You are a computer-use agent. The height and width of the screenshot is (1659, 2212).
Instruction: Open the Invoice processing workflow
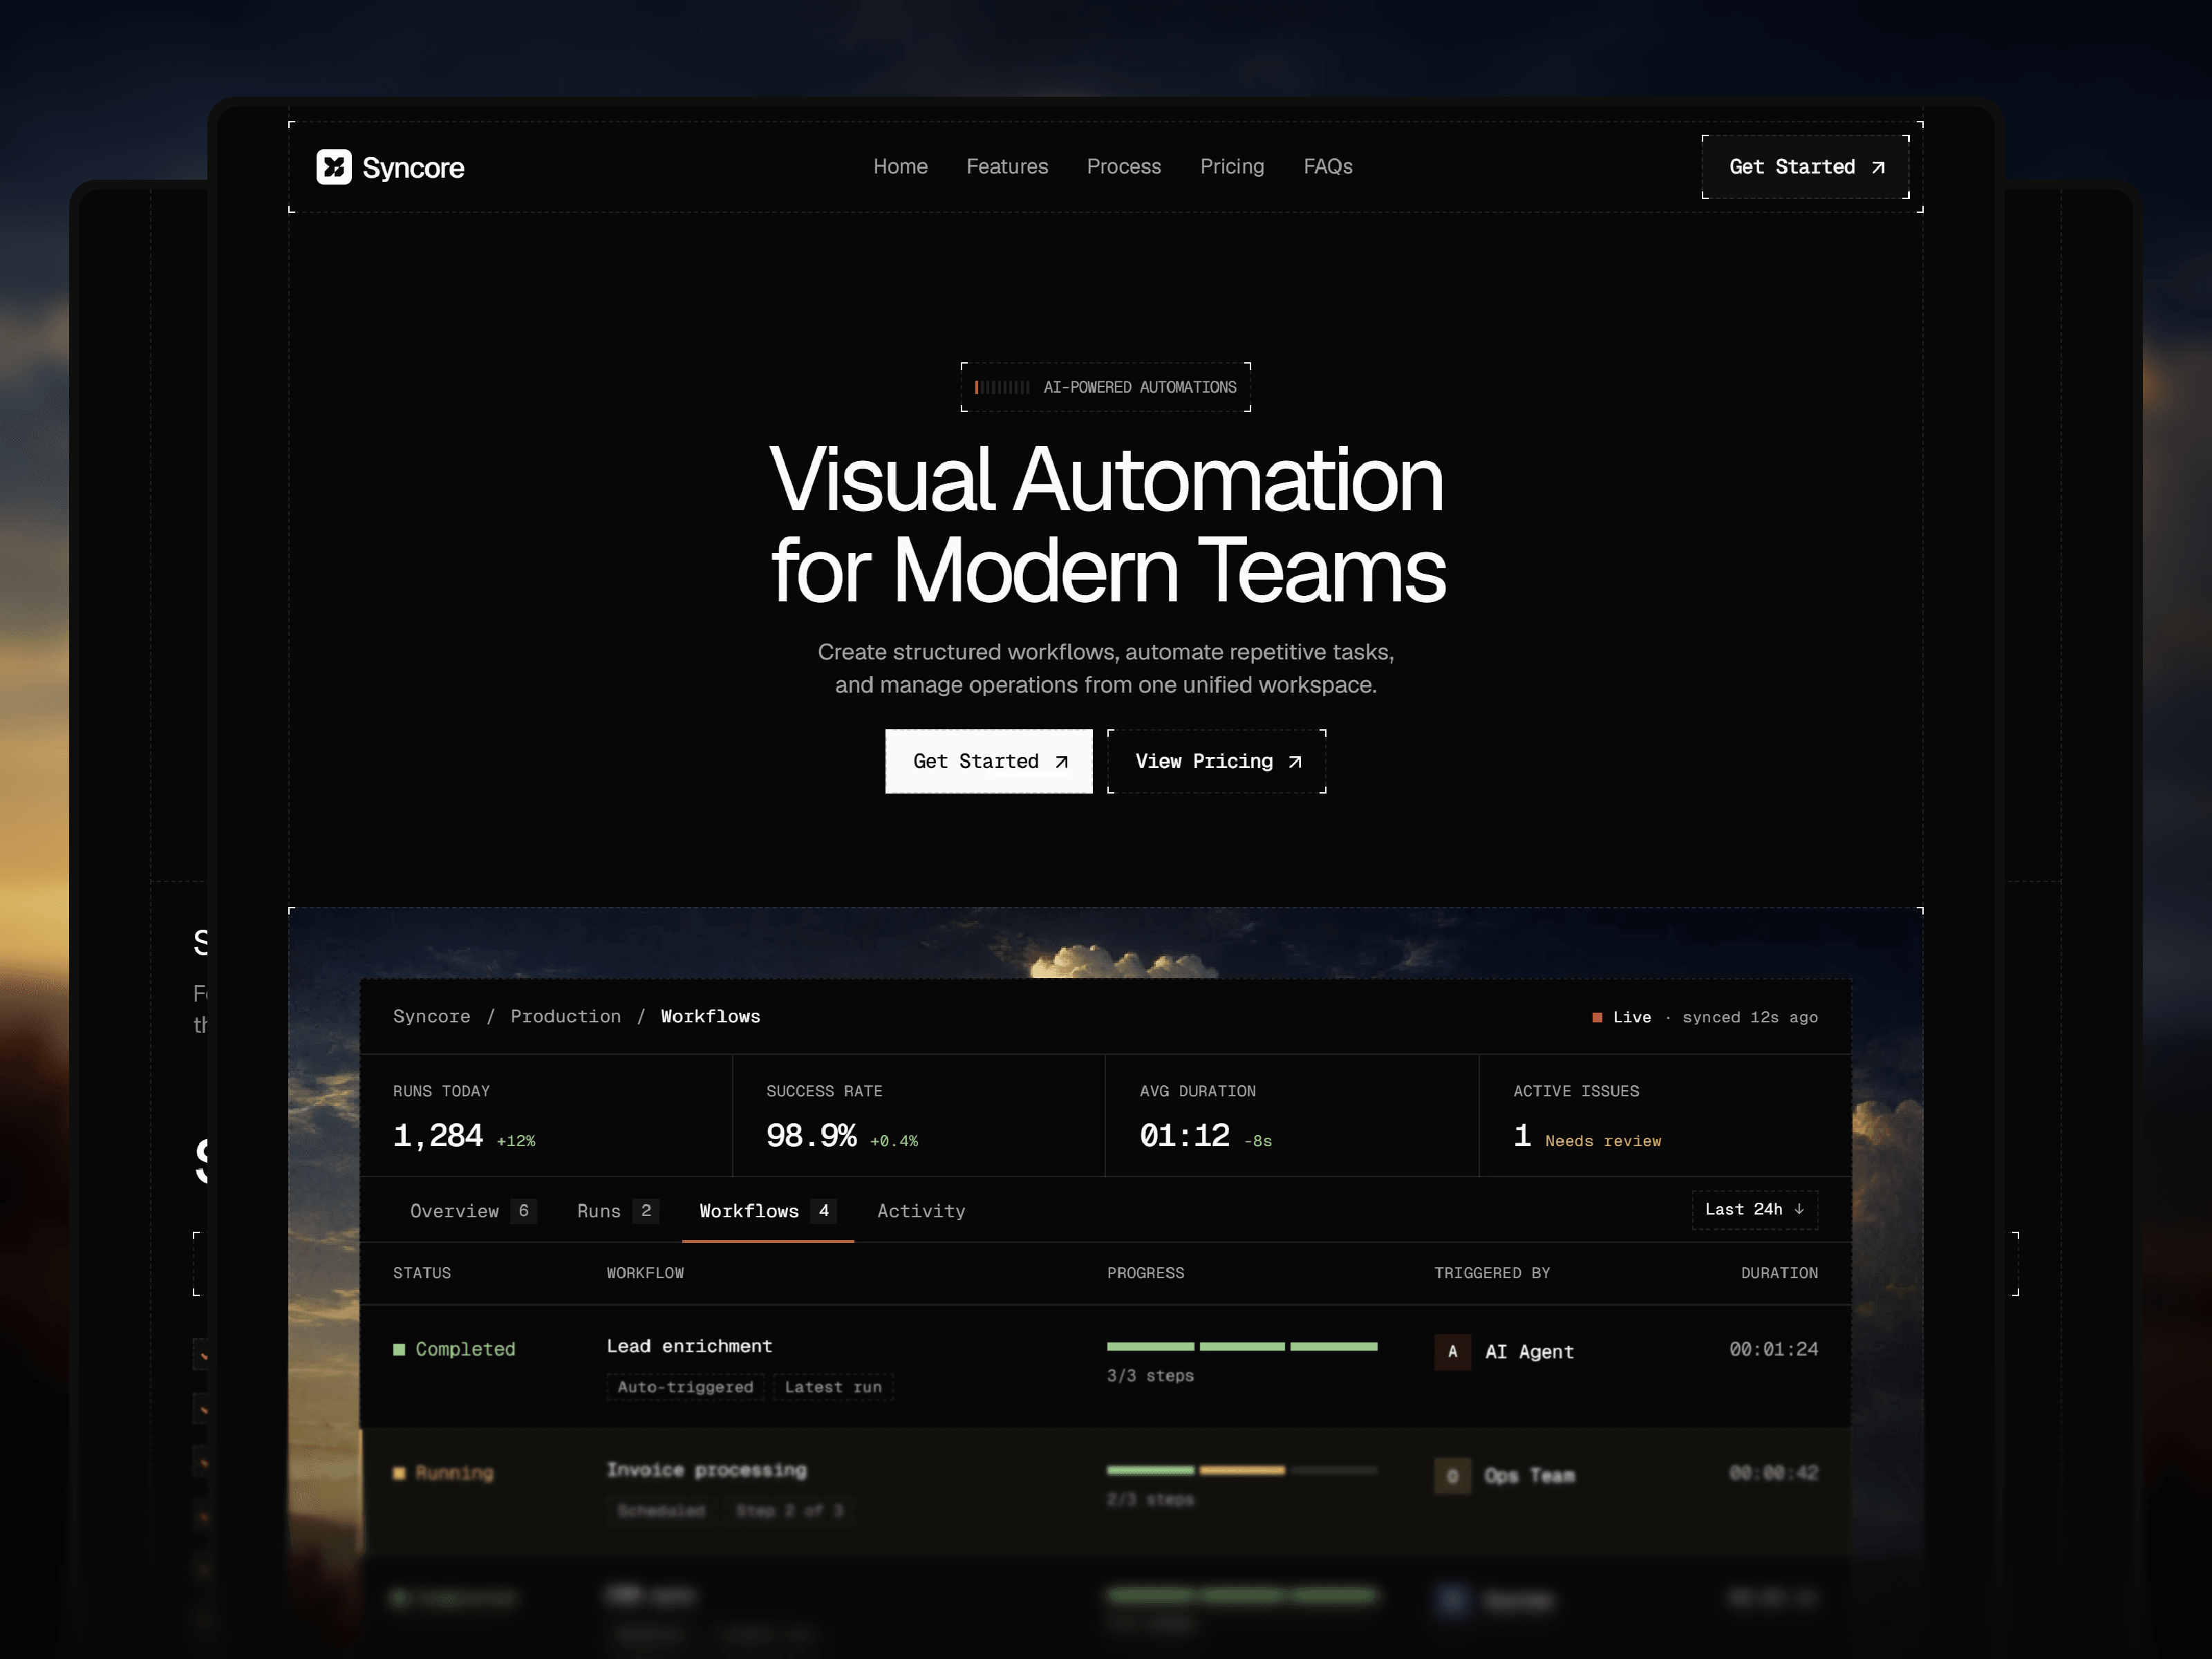click(x=706, y=1470)
